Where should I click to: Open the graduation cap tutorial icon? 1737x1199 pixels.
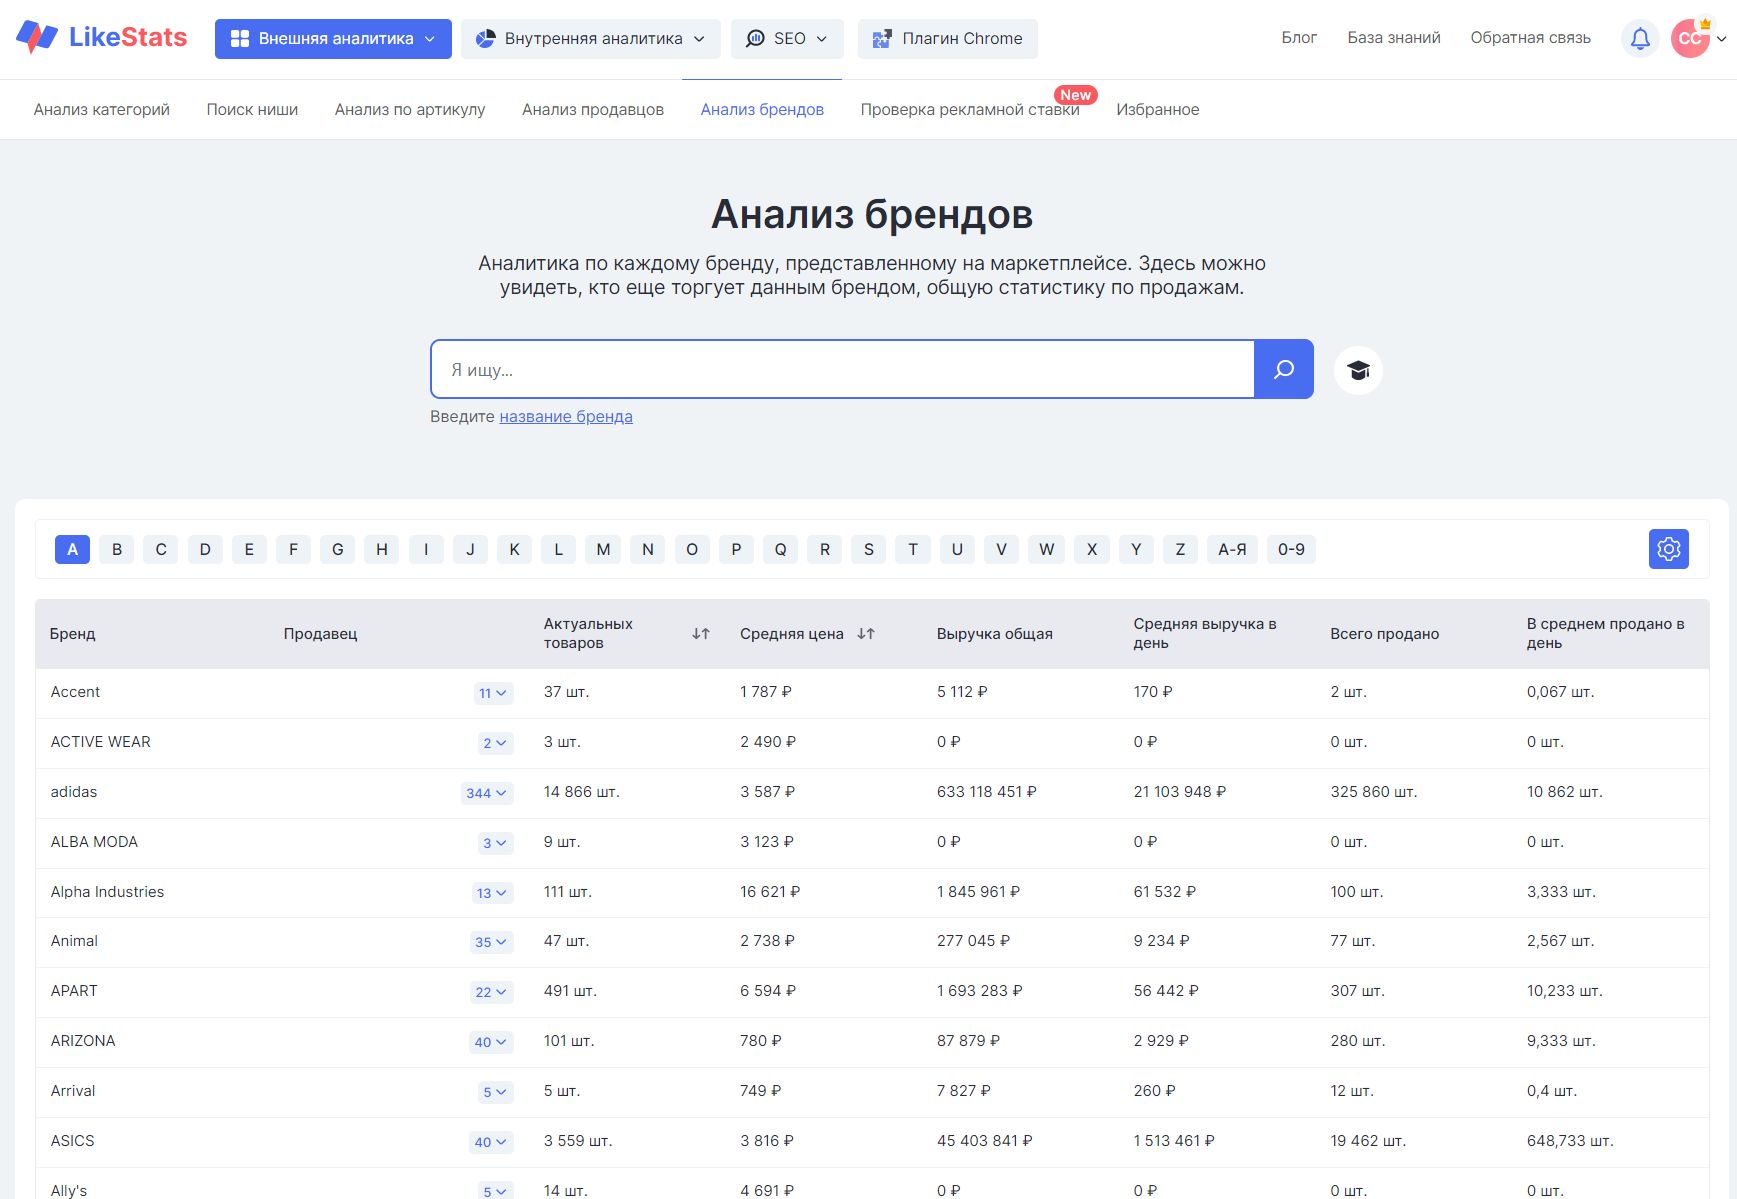pyautogui.click(x=1357, y=371)
